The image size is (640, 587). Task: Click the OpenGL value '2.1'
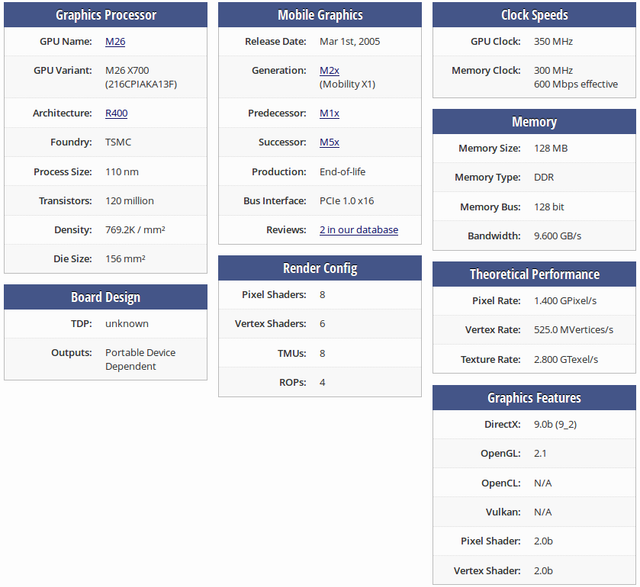point(540,454)
